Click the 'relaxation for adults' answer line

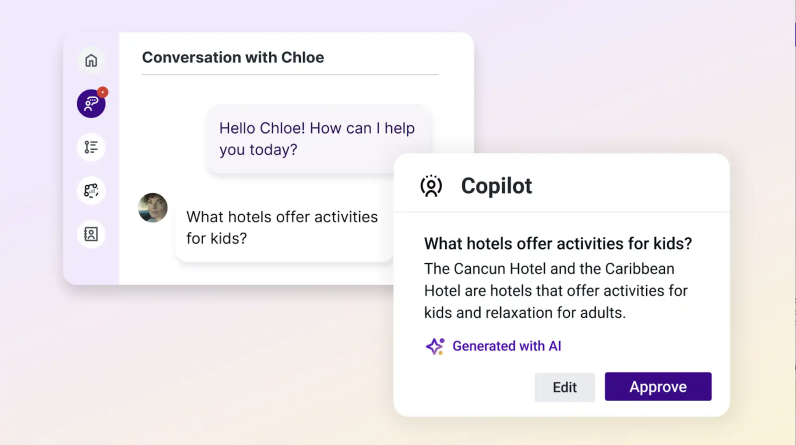pos(525,313)
